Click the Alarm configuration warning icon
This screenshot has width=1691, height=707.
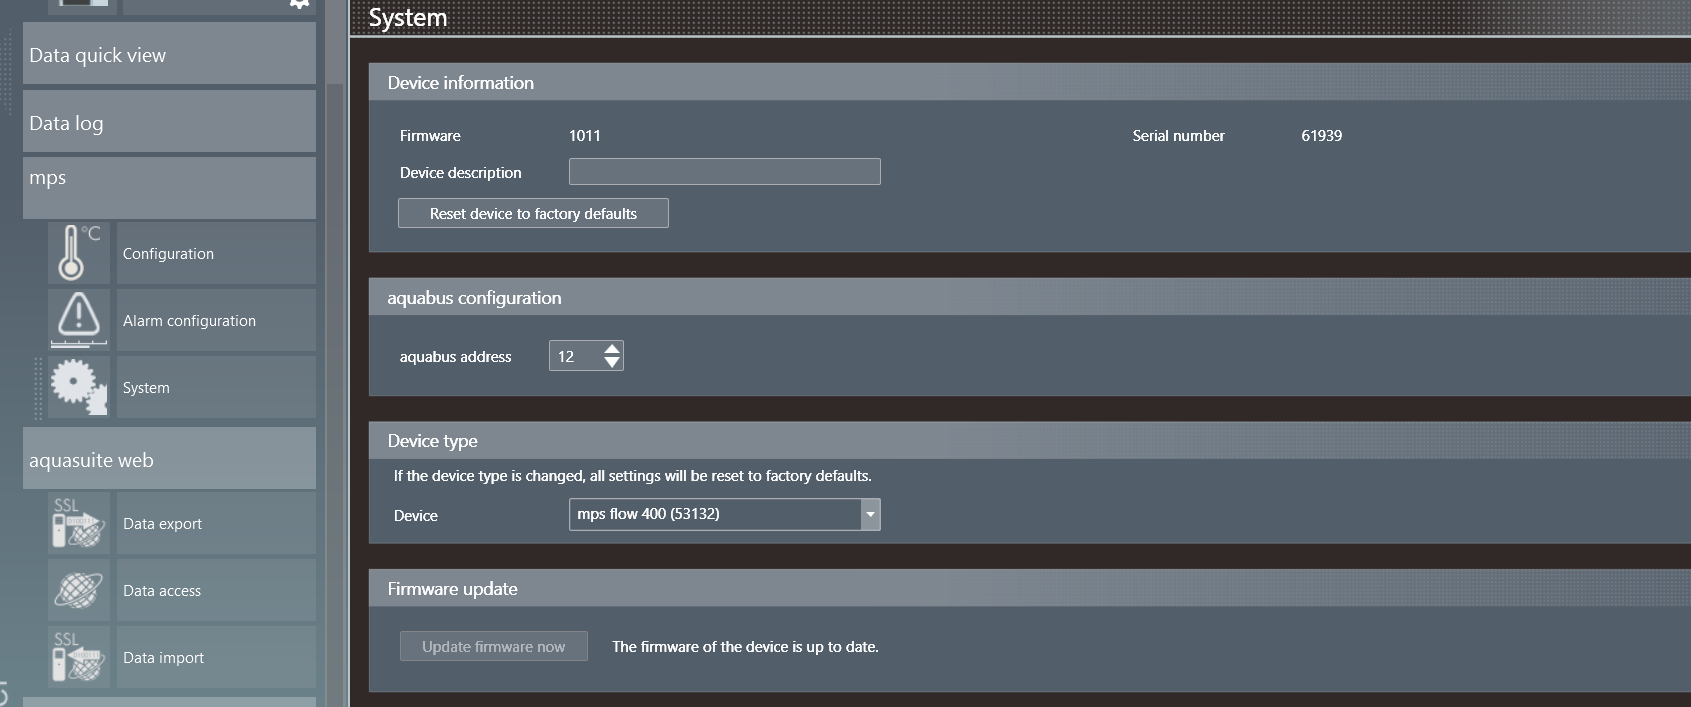78,320
